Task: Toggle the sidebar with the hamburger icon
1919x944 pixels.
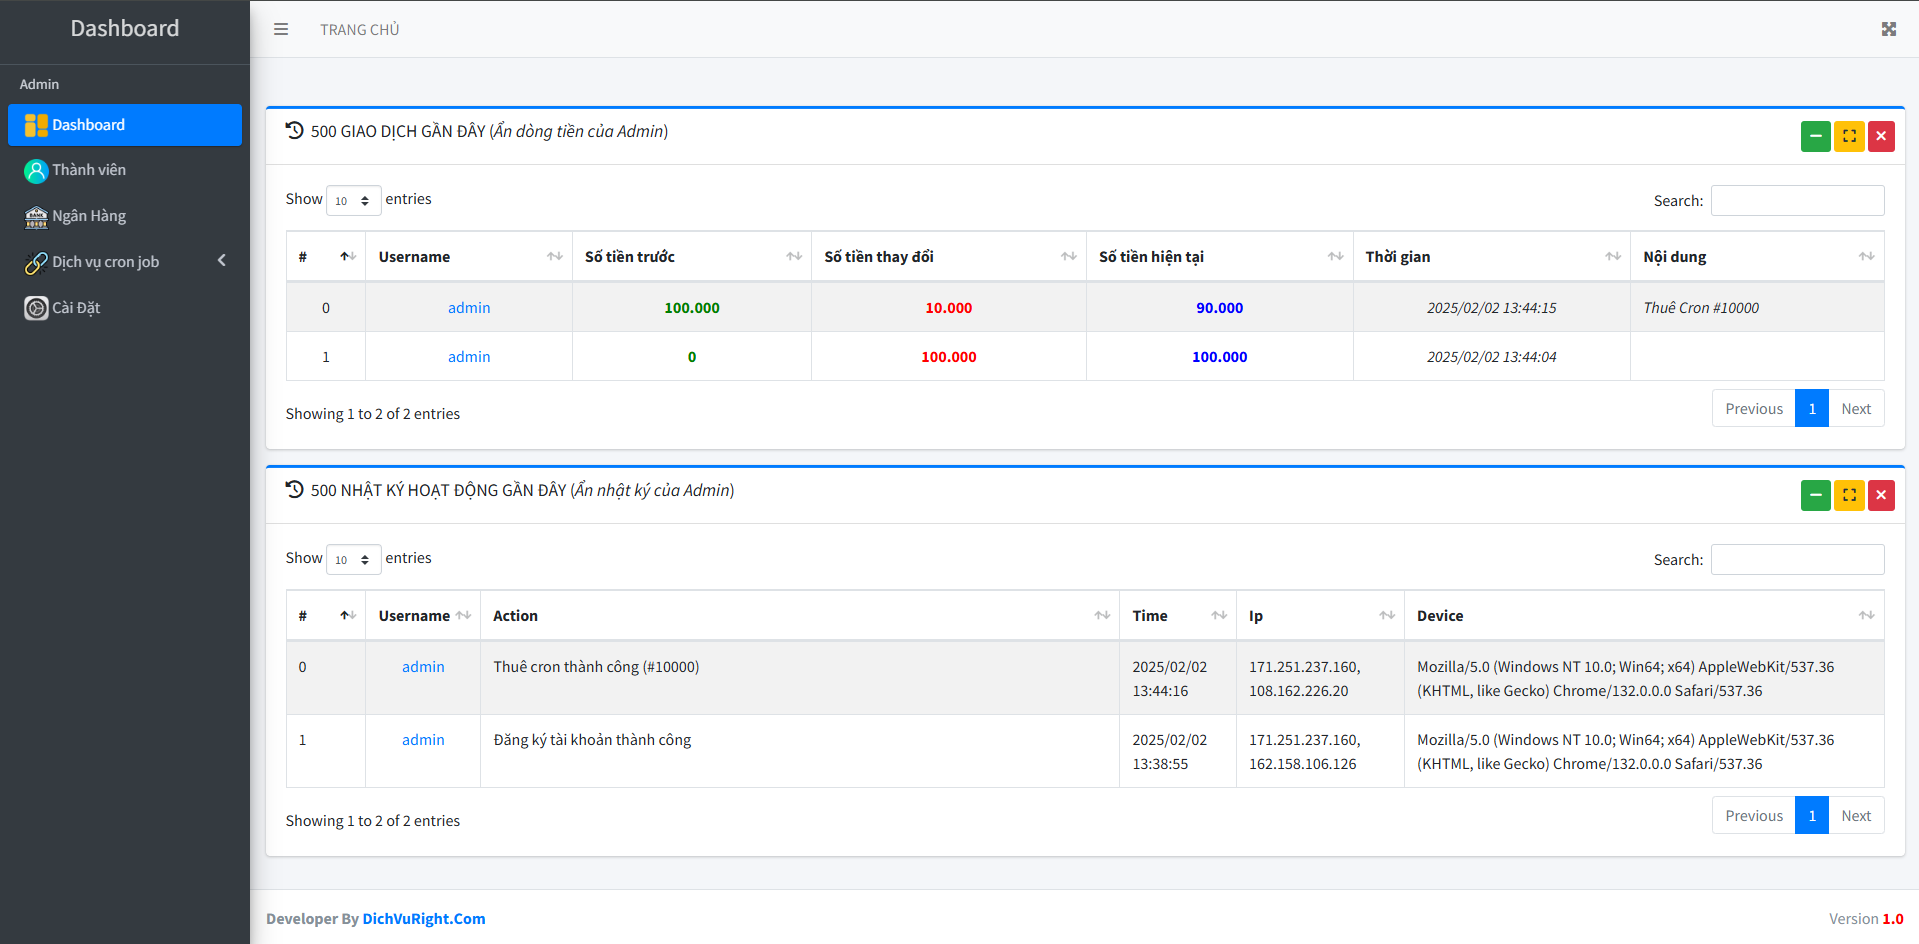Action: [x=281, y=30]
